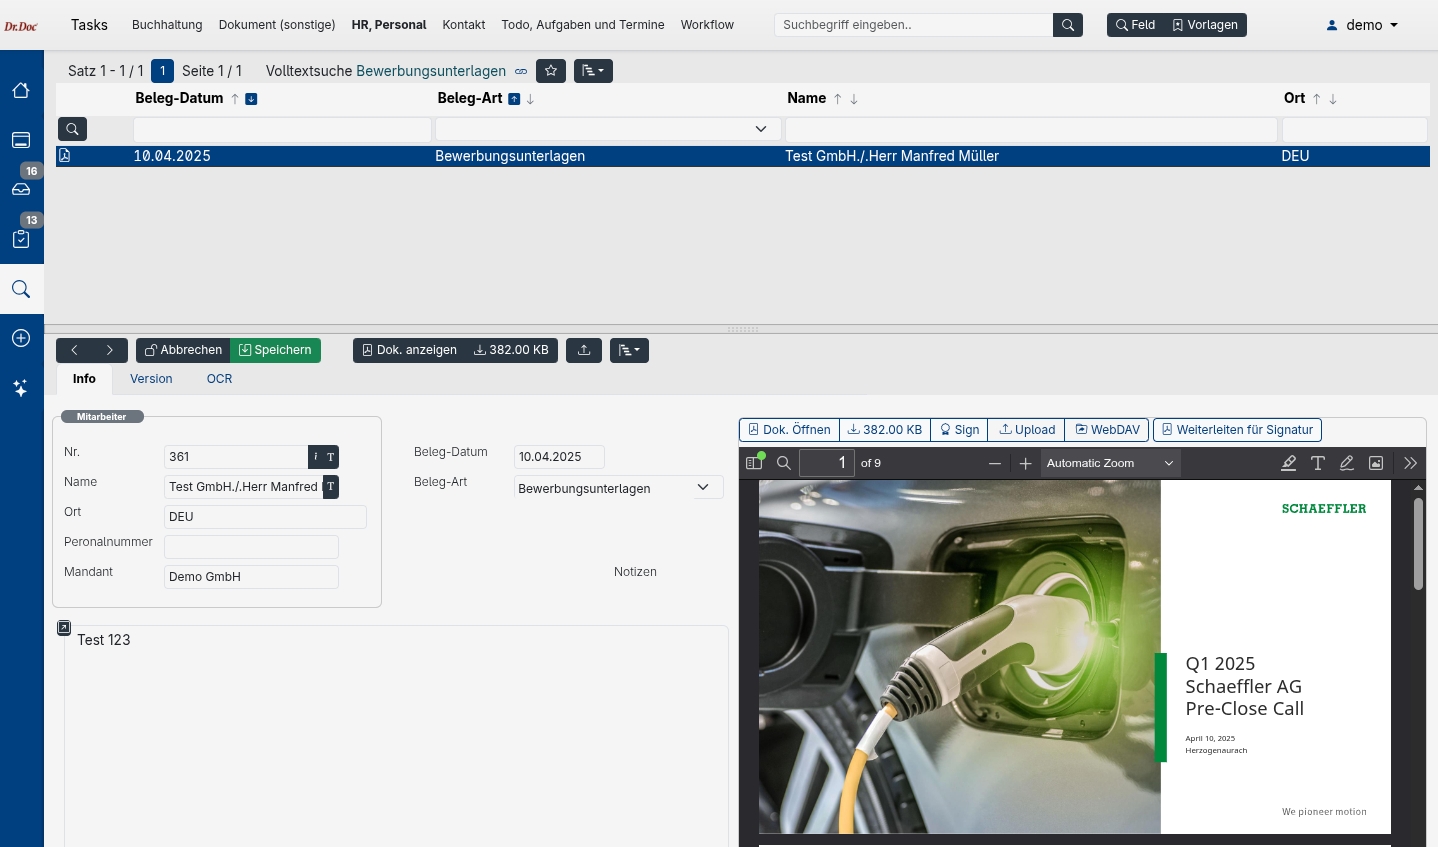Open the AI sparkle icon in sidebar
The height and width of the screenshot is (847, 1438).
click(21, 388)
